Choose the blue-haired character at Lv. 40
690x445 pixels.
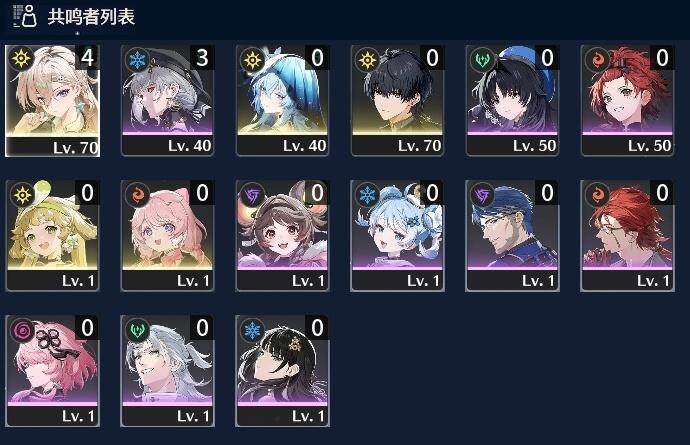282,100
